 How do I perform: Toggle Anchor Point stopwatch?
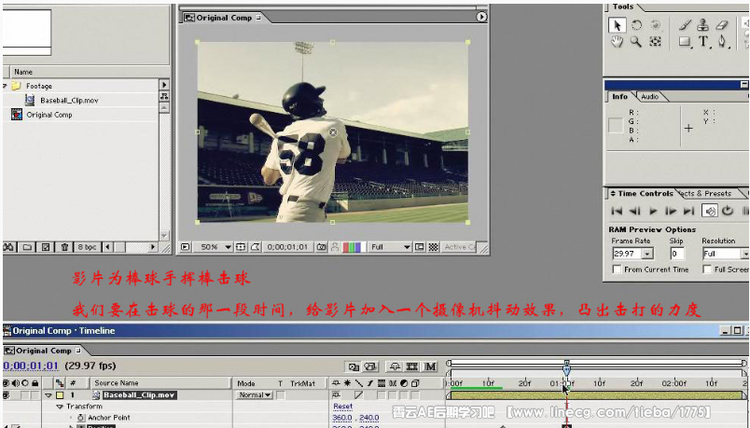(81, 417)
